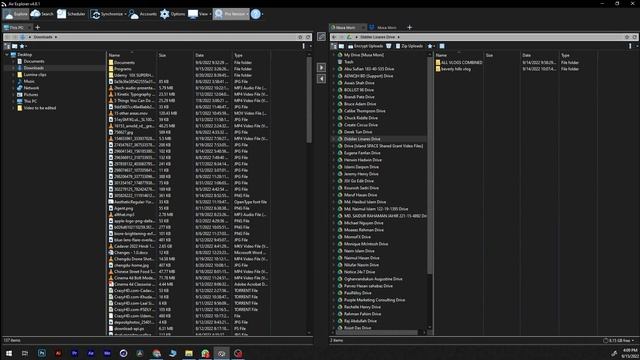Copy selection to right pane arrow
This screenshot has width=640, height=360.
tap(321, 67)
